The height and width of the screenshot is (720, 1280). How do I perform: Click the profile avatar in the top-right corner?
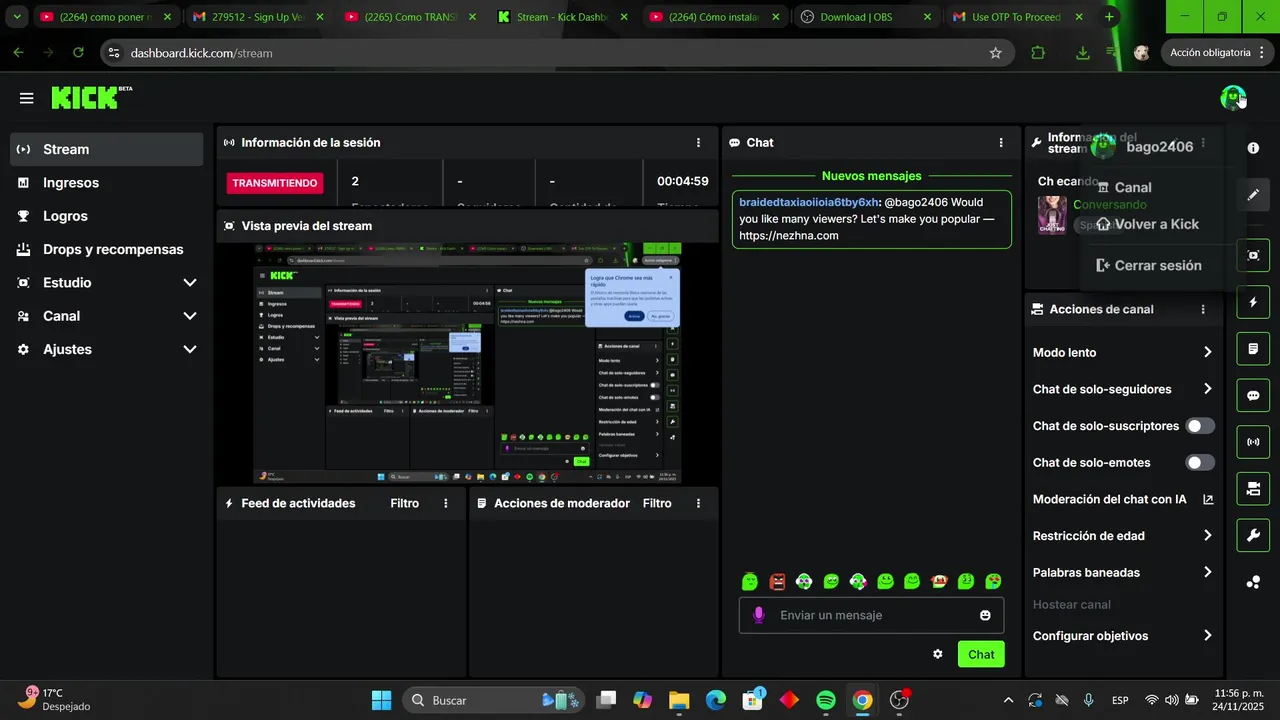pyautogui.click(x=1233, y=98)
